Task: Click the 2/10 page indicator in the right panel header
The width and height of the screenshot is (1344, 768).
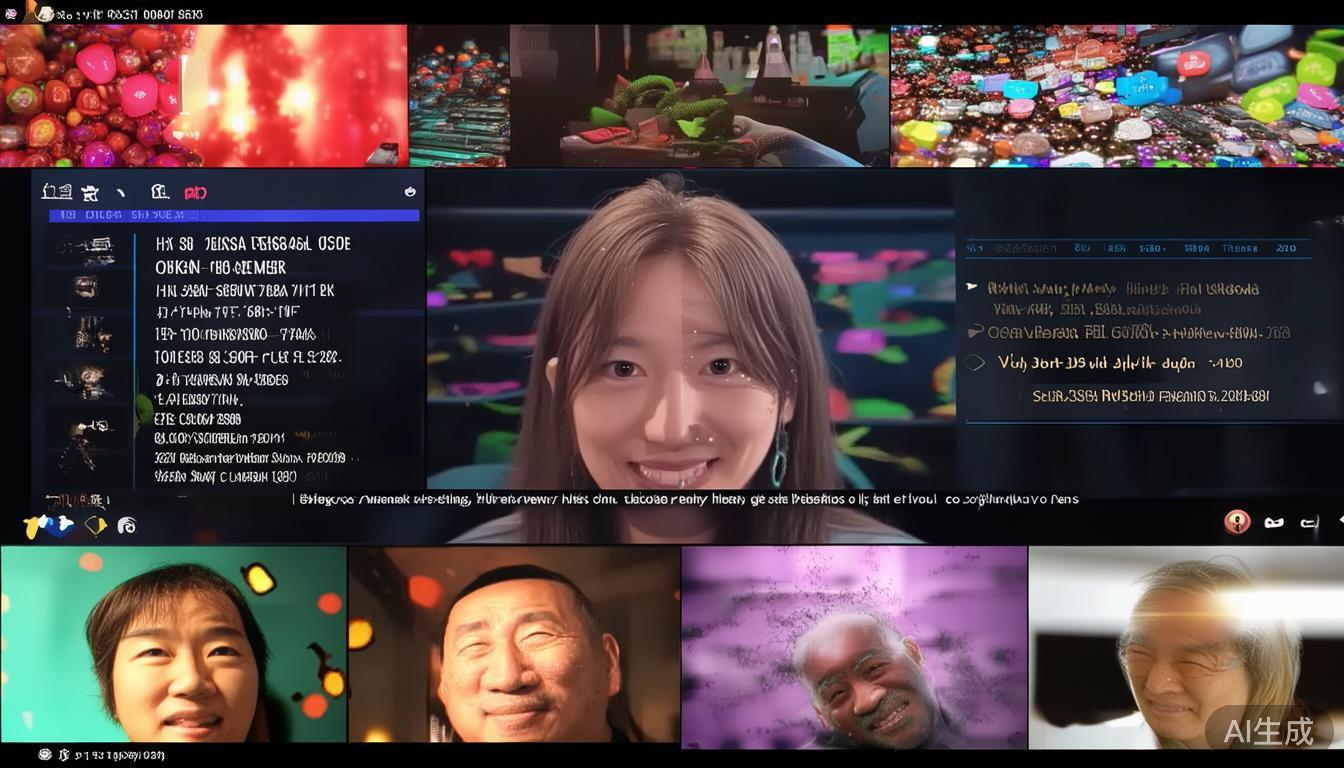Action: coord(1287,248)
